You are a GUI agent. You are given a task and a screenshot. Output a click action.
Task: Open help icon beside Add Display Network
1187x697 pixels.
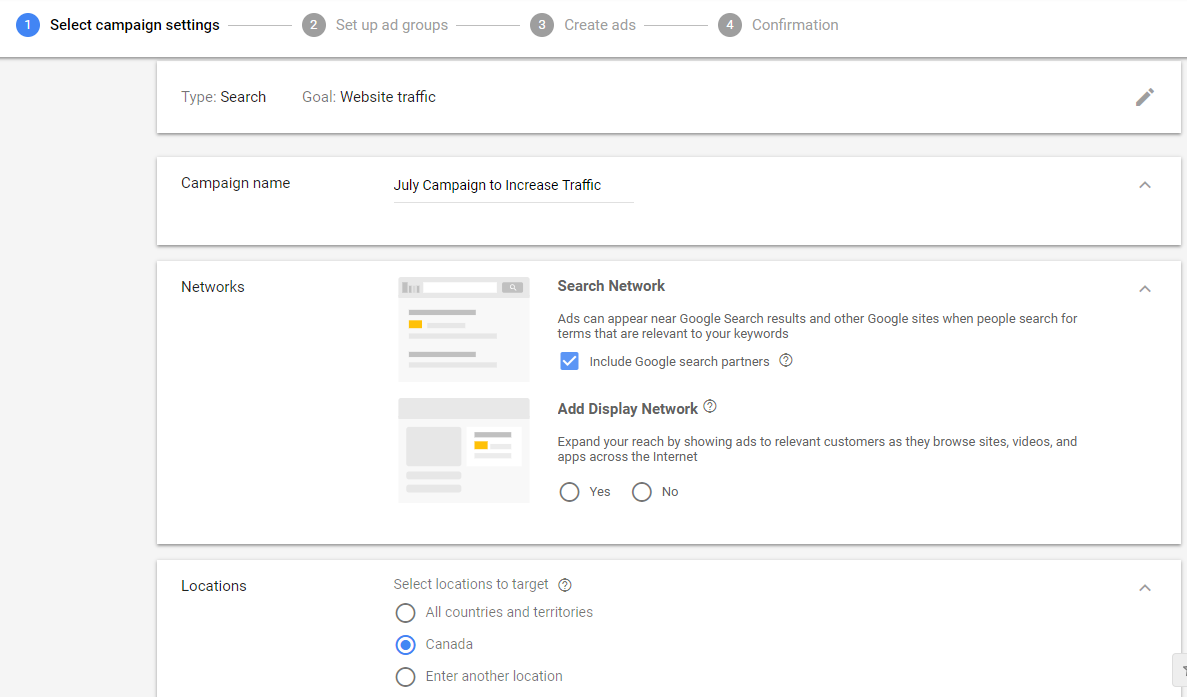(709, 406)
